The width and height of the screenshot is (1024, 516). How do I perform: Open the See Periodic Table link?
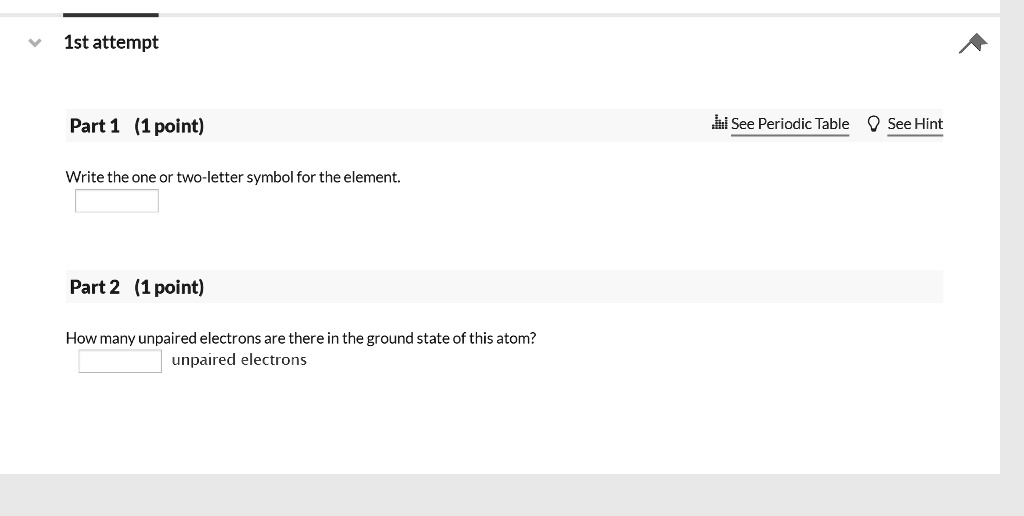pos(790,124)
